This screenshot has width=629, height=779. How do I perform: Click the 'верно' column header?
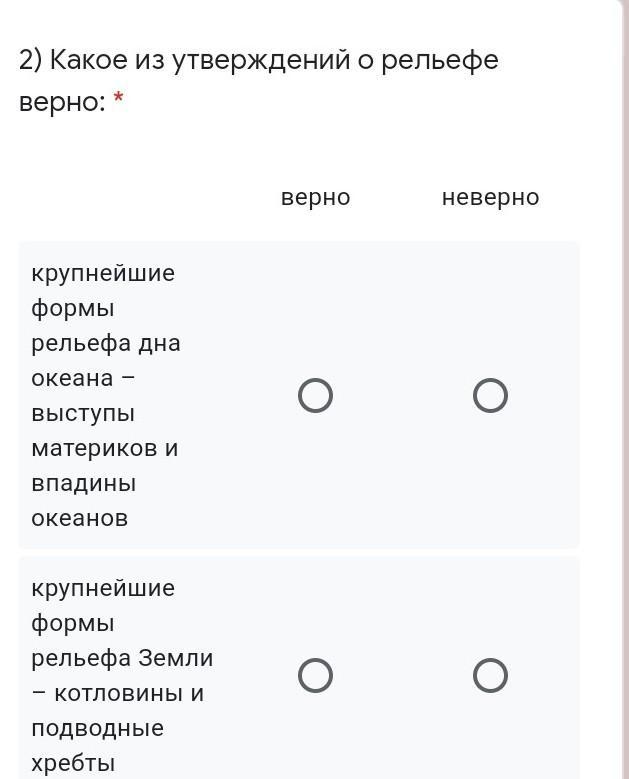(315, 197)
